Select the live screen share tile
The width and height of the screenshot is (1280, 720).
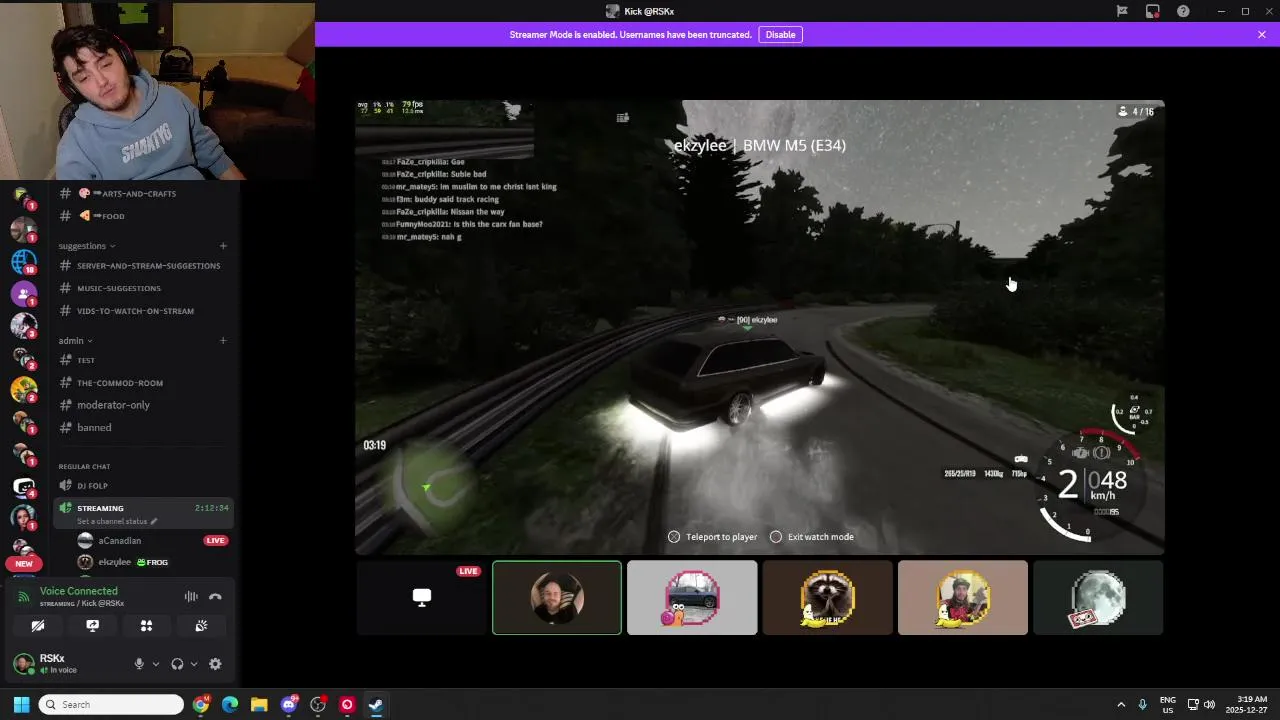[x=421, y=598]
